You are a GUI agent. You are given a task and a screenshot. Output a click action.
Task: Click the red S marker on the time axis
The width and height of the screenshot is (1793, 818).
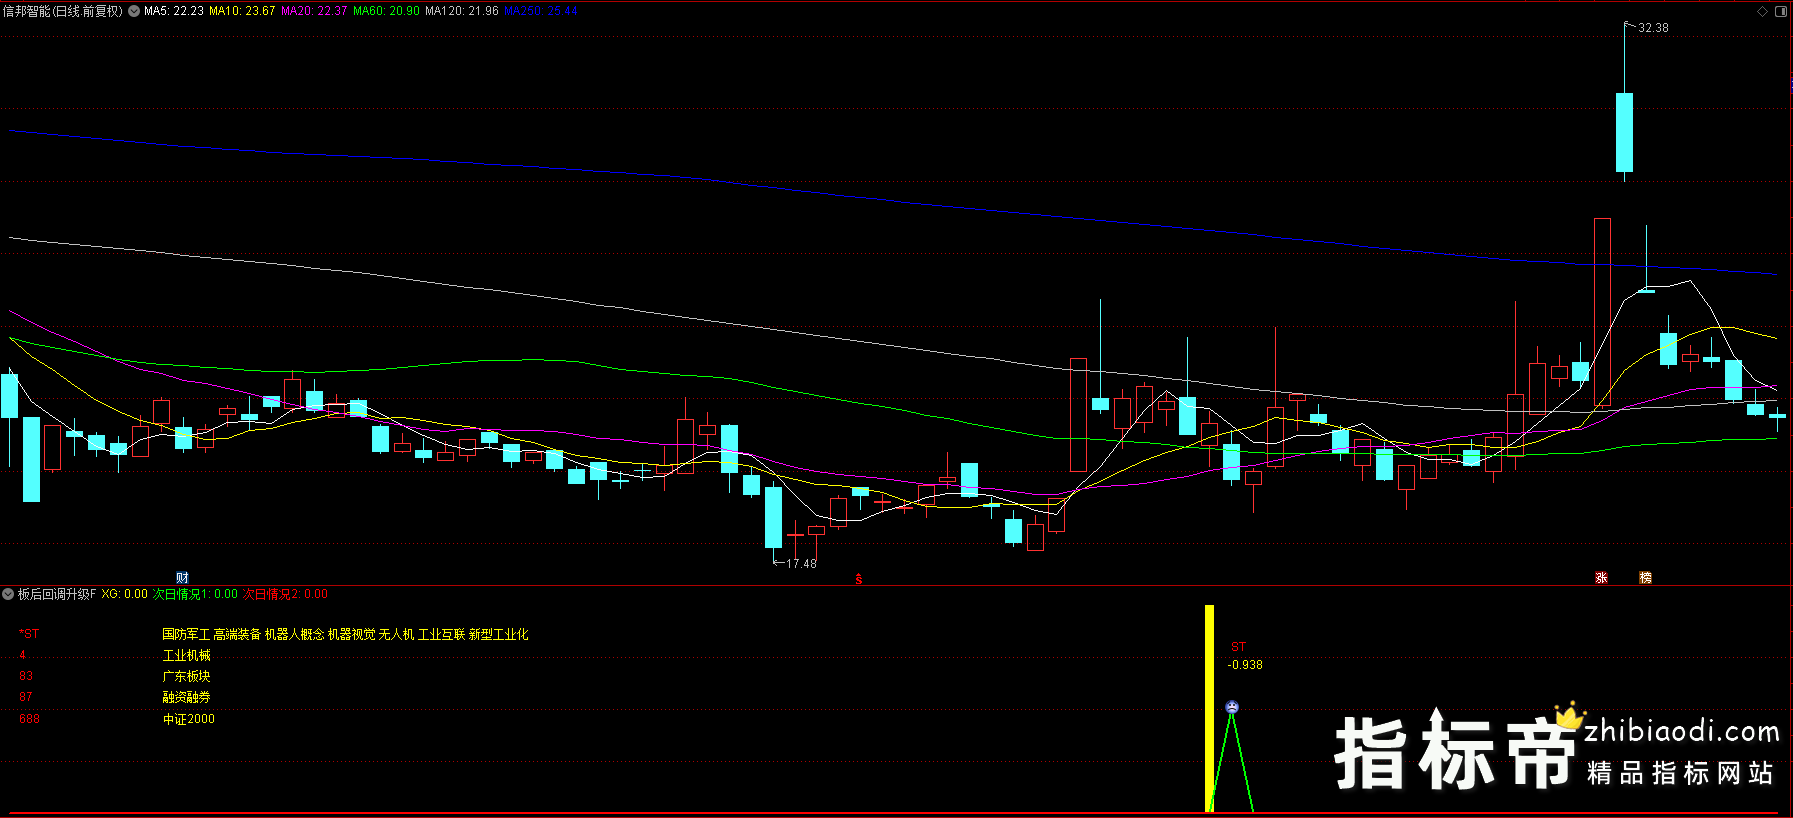858,579
